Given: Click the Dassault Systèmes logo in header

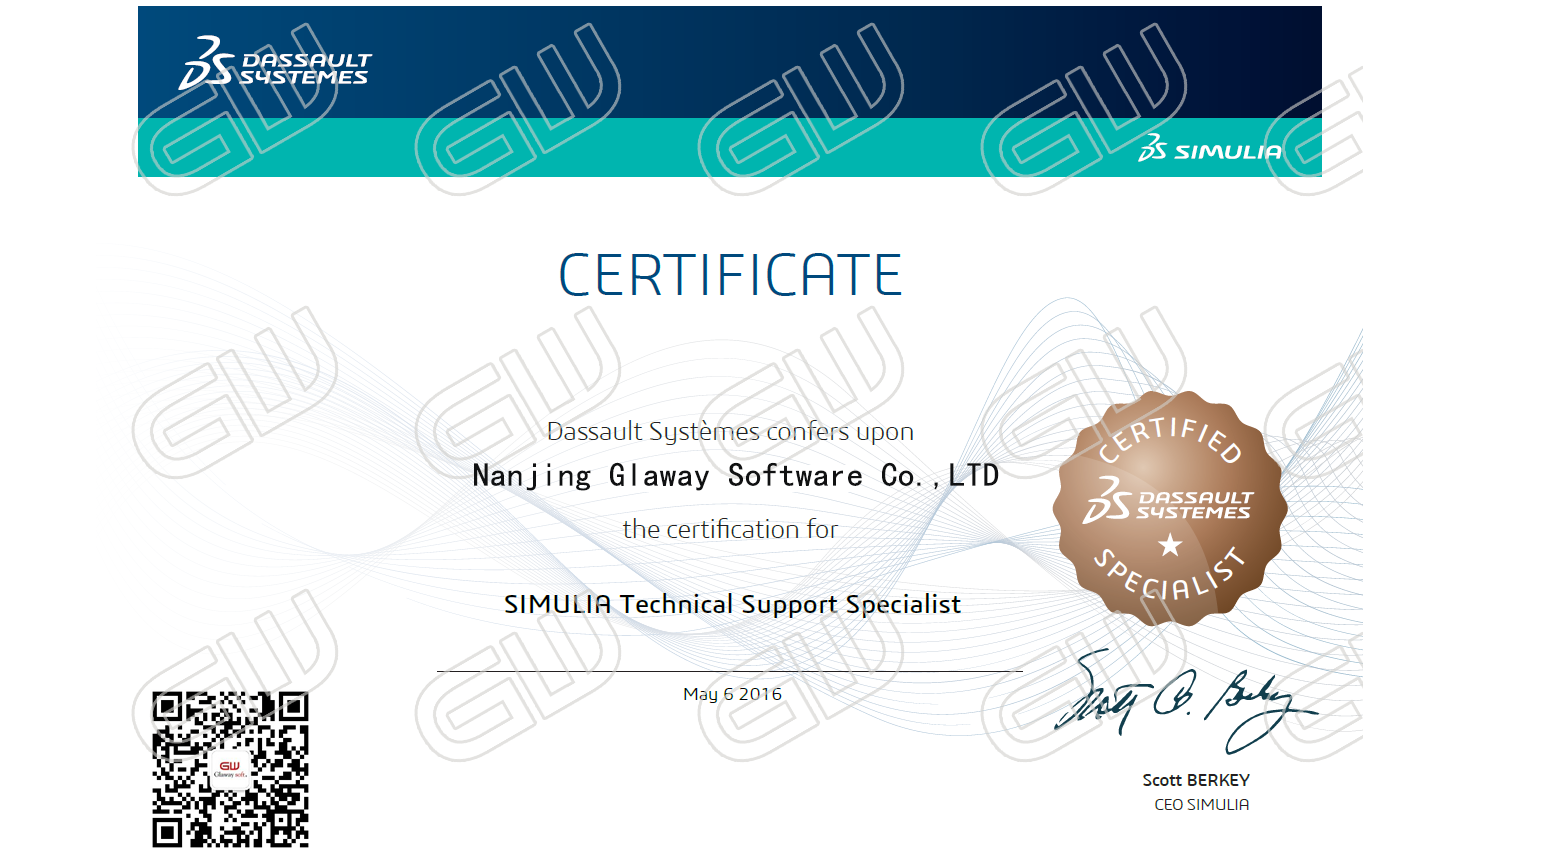Looking at the screenshot, I should point(275,63).
